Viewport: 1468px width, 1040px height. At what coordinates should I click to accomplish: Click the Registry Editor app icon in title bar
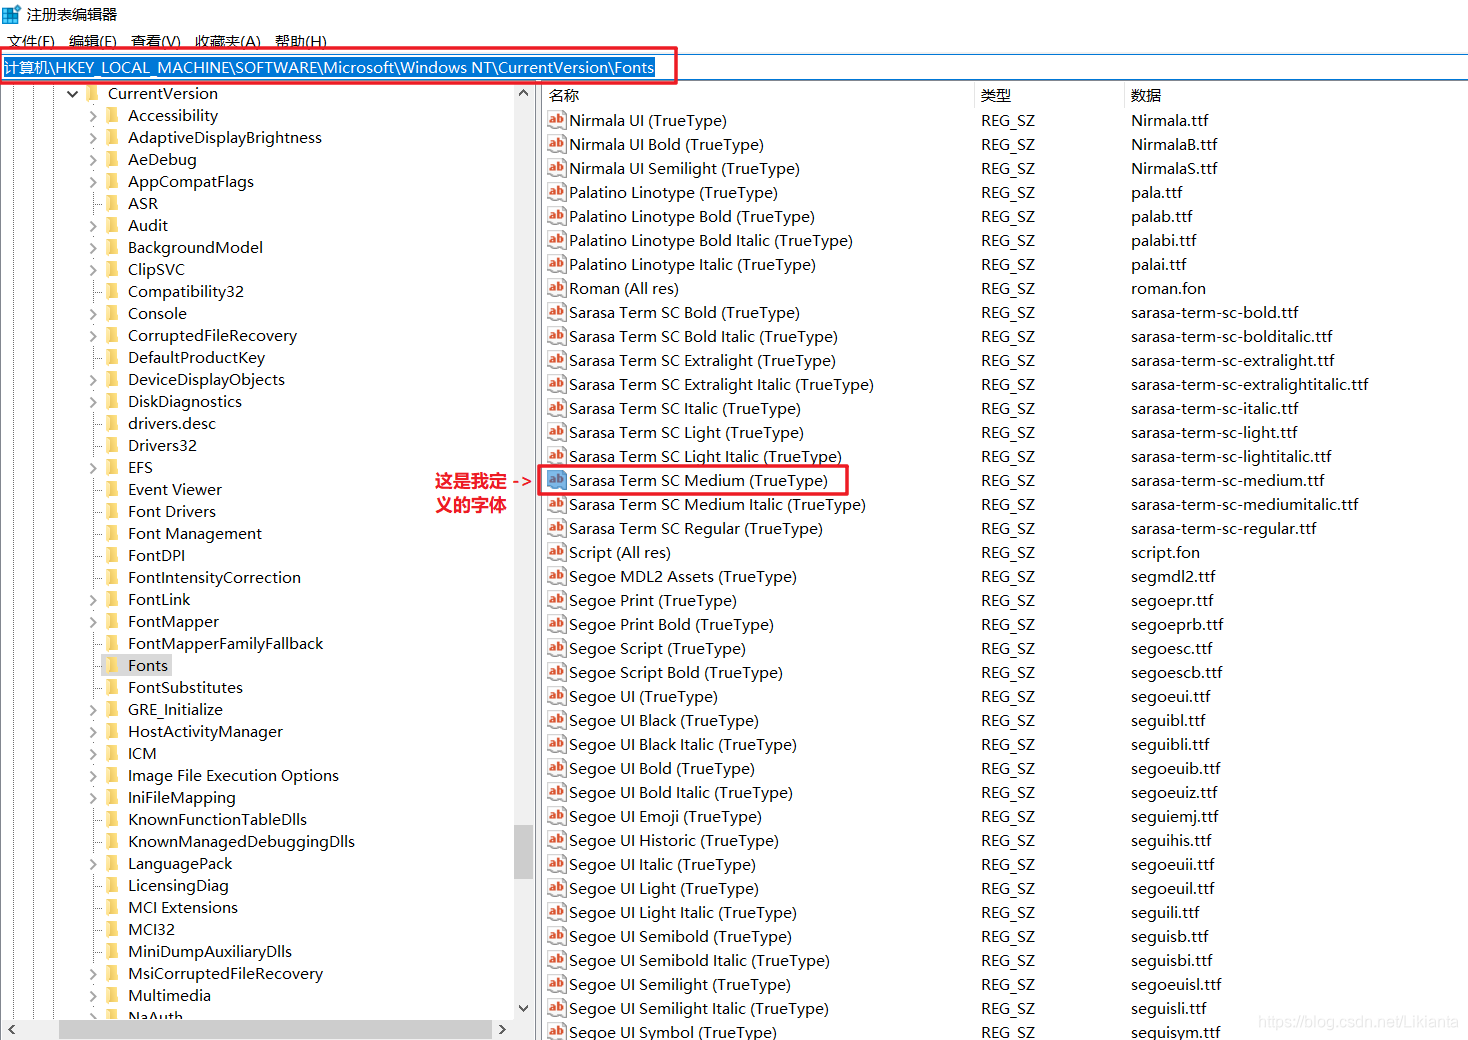point(11,14)
